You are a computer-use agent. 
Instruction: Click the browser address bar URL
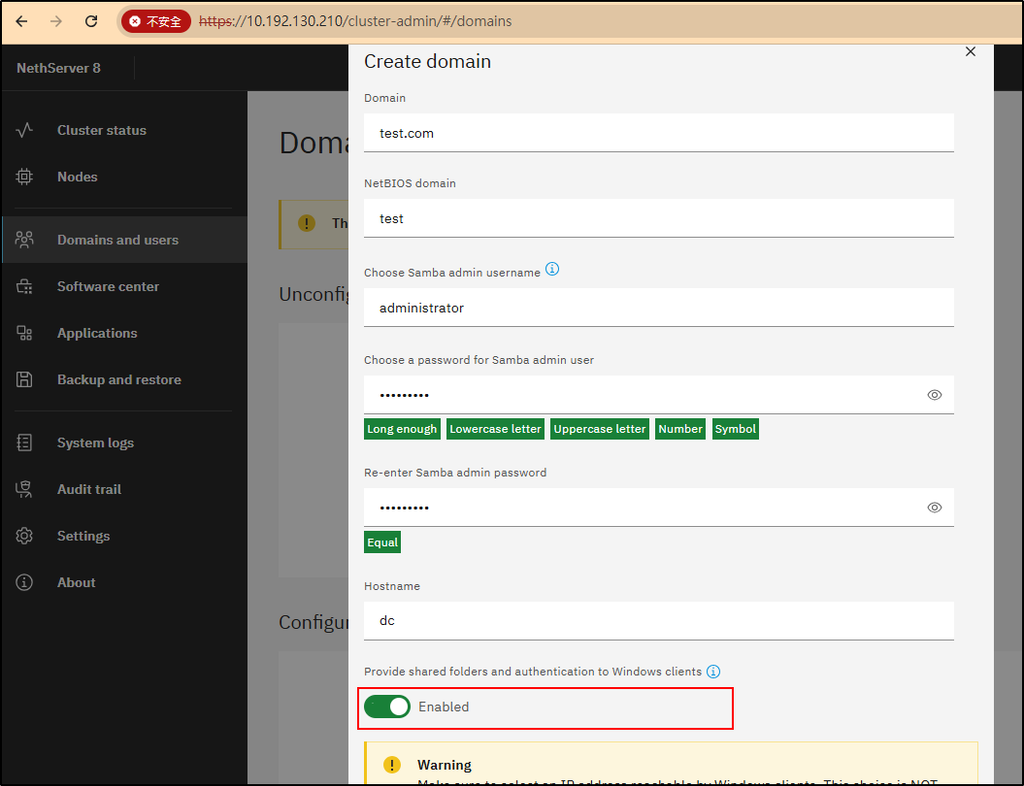(x=355, y=22)
